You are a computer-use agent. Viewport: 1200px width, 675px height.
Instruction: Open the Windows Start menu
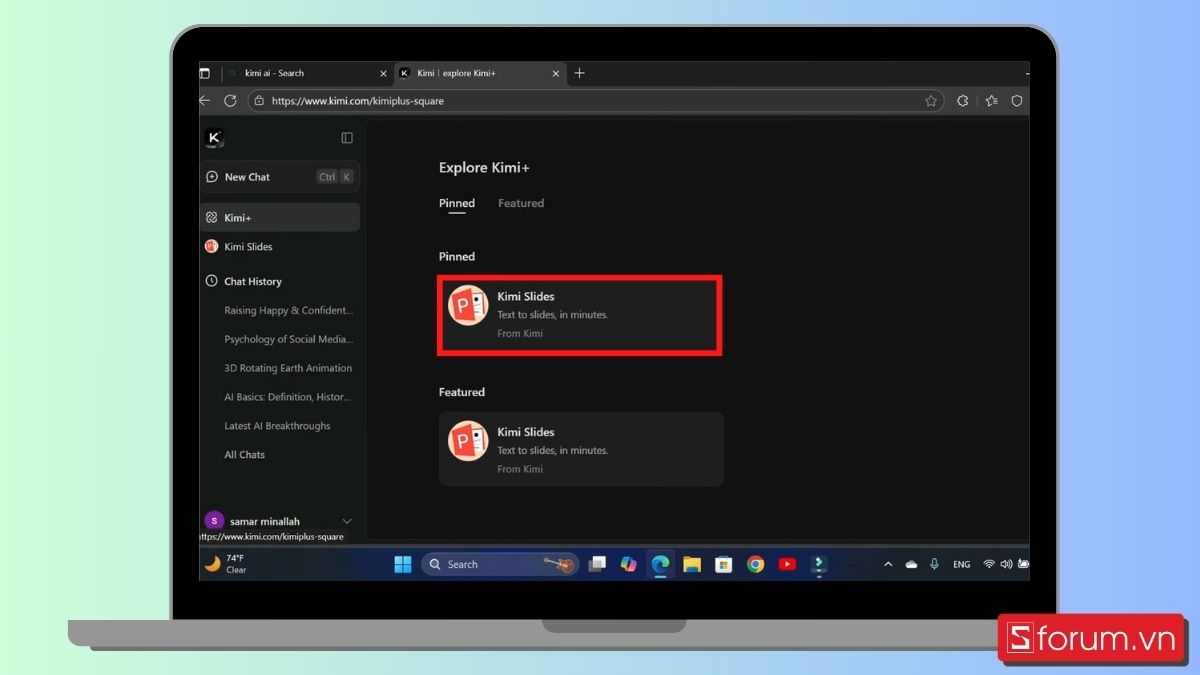[403, 564]
